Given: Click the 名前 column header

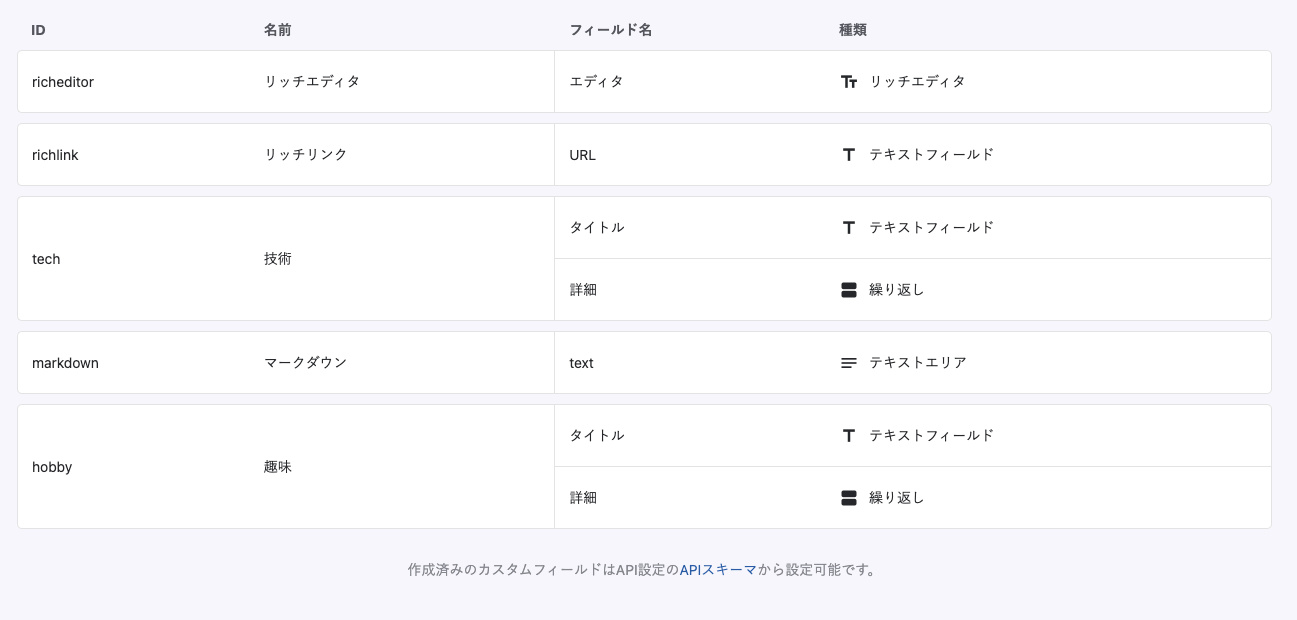Looking at the screenshot, I should pyautogui.click(x=277, y=30).
